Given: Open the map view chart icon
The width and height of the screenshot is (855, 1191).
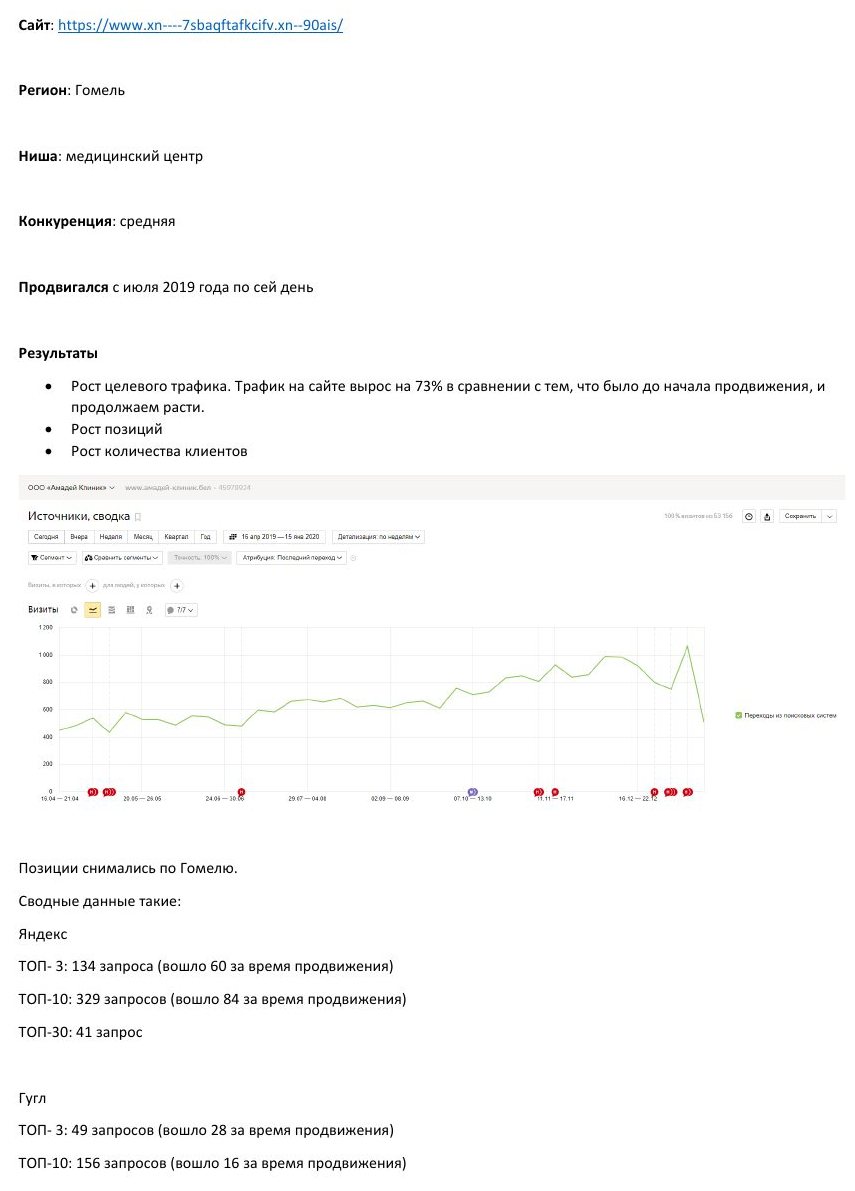Looking at the screenshot, I should pyautogui.click(x=149, y=610).
